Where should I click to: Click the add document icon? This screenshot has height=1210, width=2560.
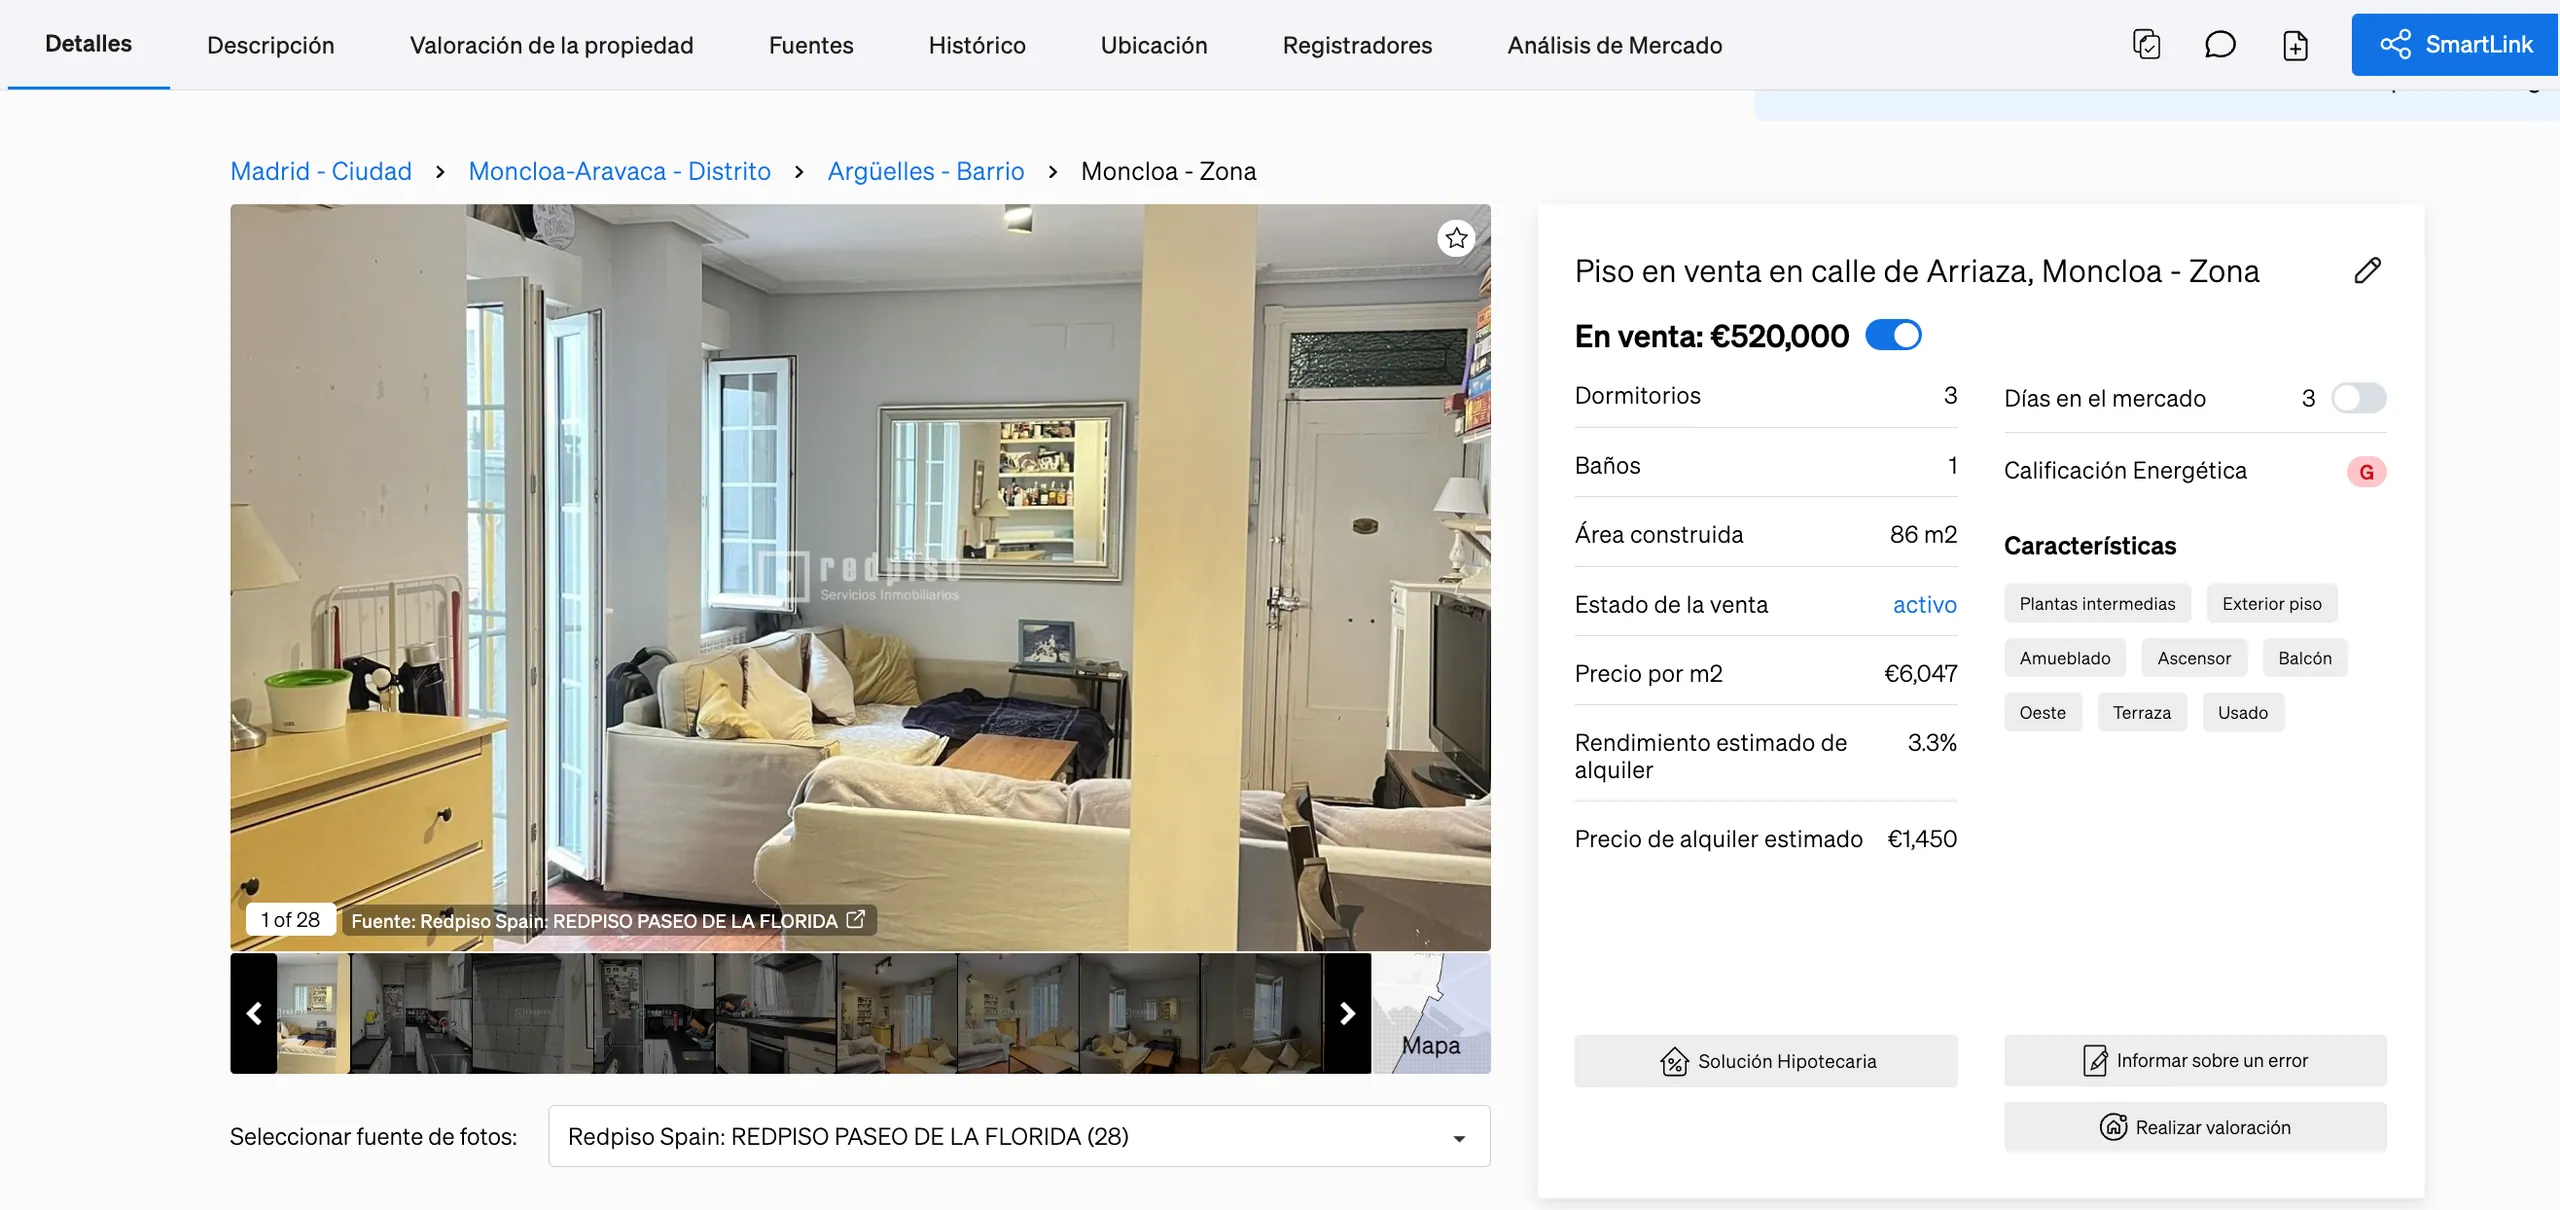click(x=2295, y=45)
